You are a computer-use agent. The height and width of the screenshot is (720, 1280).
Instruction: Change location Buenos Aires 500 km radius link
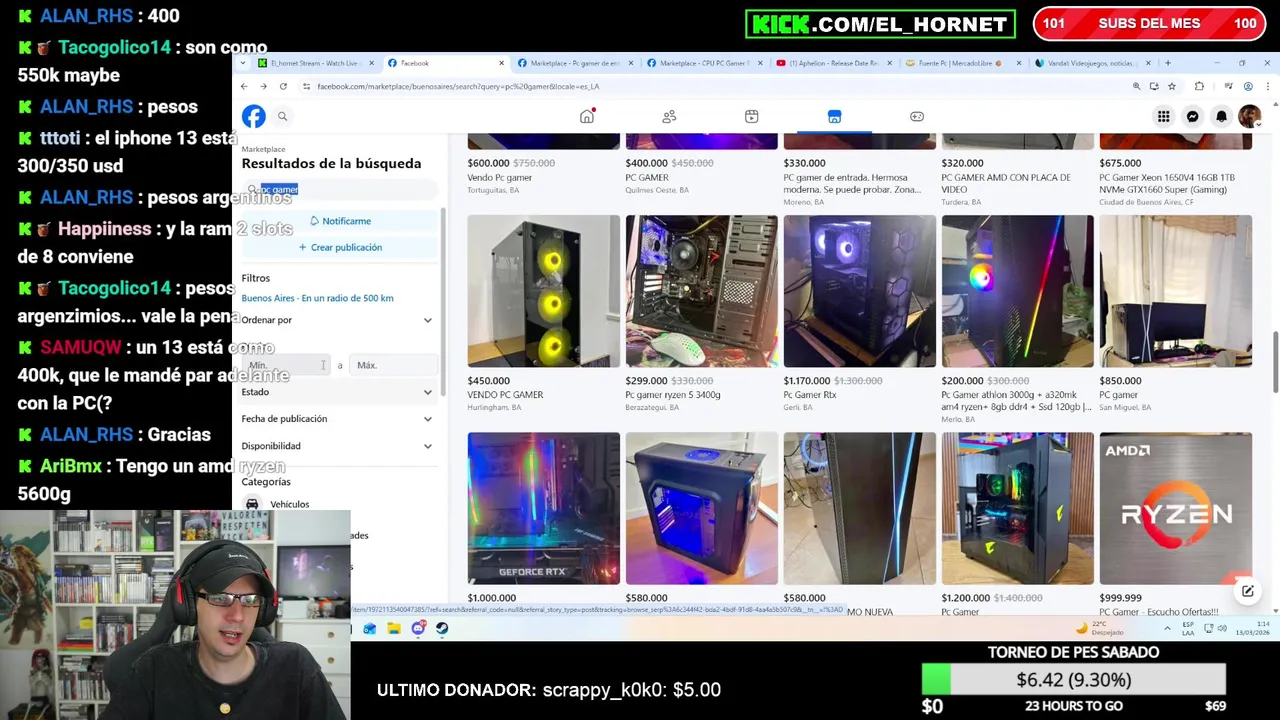pyautogui.click(x=317, y=298)
